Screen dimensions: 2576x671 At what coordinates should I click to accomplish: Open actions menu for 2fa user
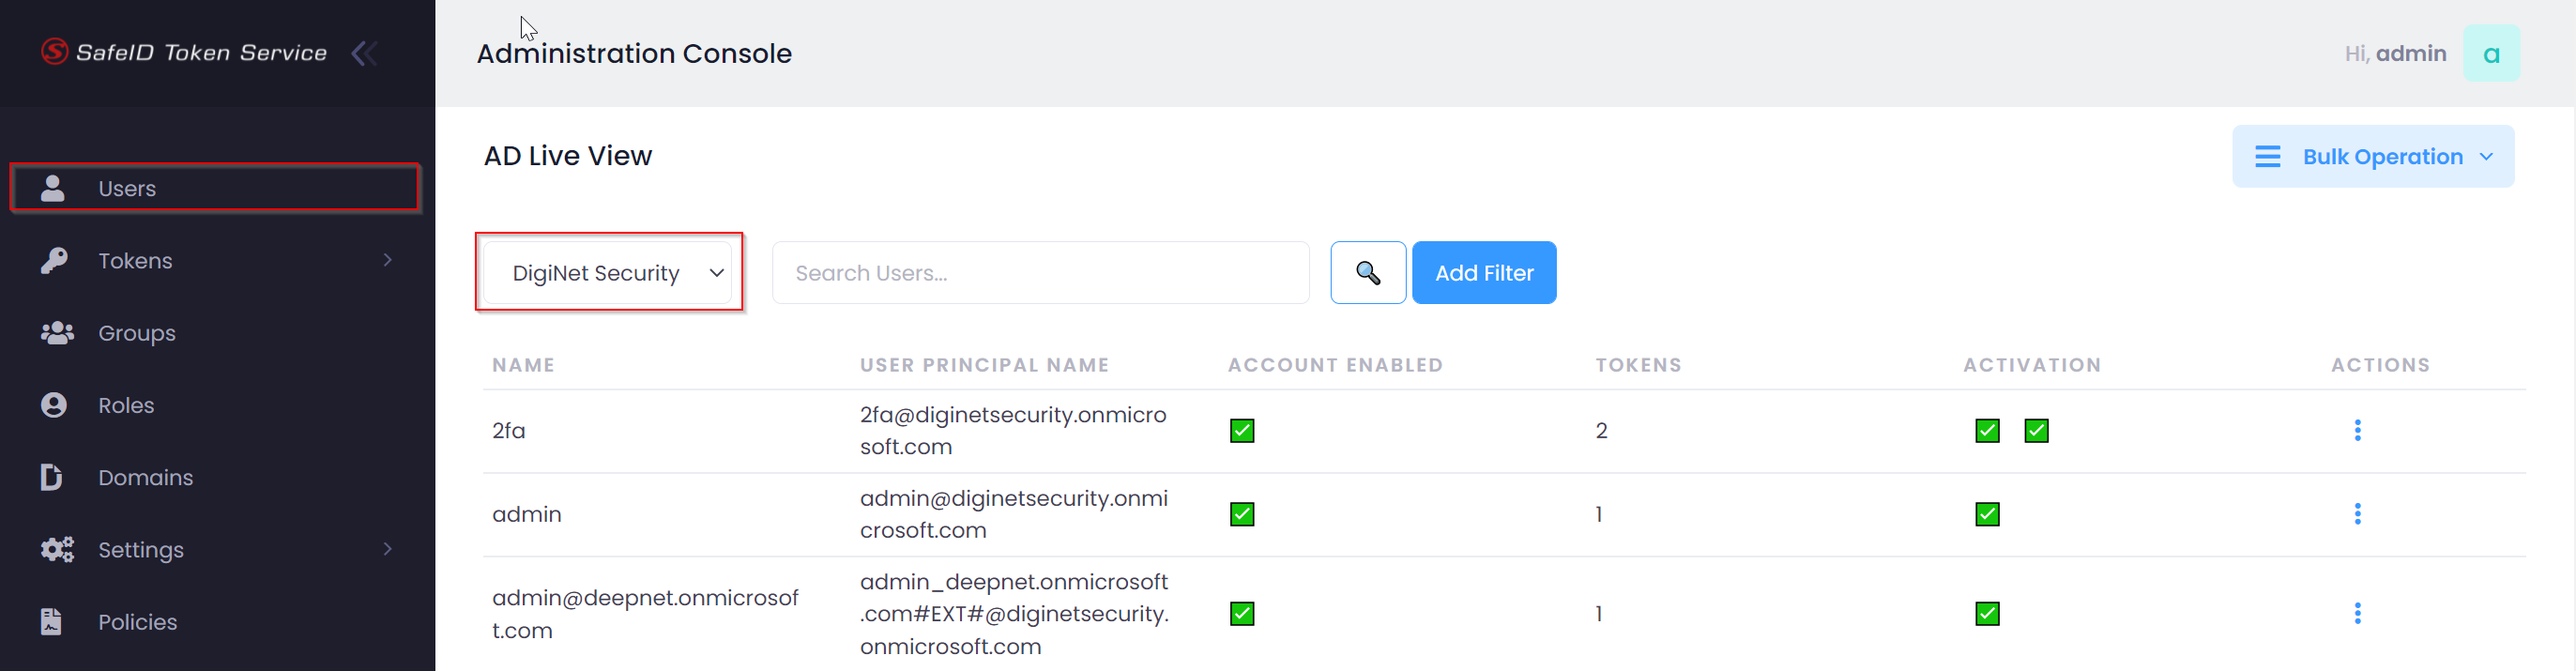click(x=2356, y=430)
